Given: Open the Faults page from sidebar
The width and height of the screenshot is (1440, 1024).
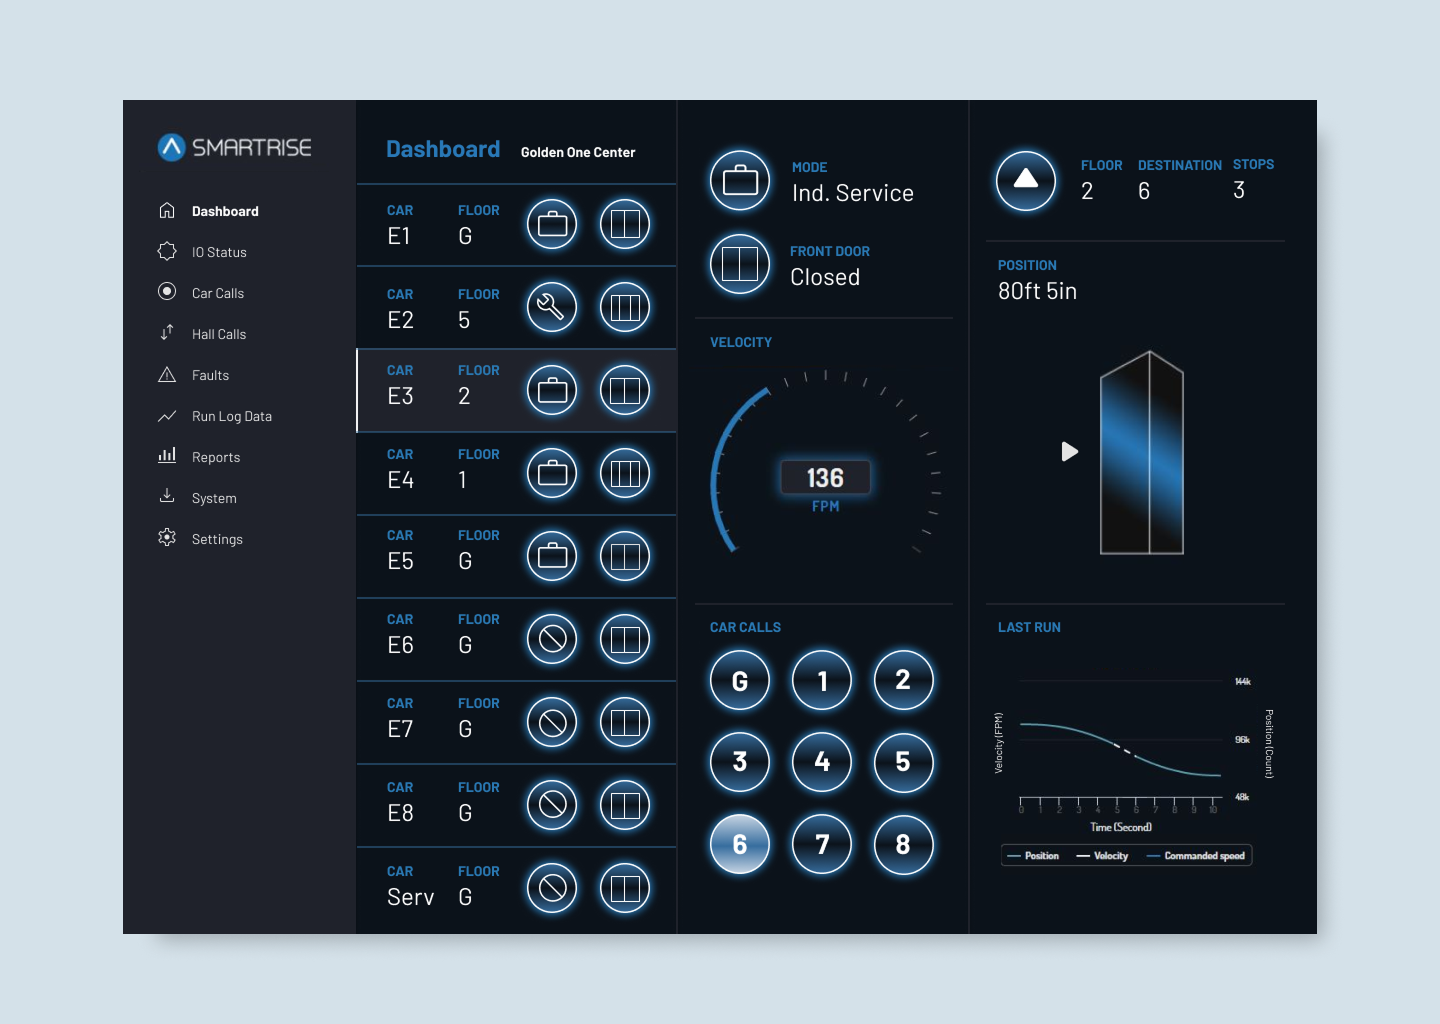Looking at the screenshot, I should click(210, 375).
